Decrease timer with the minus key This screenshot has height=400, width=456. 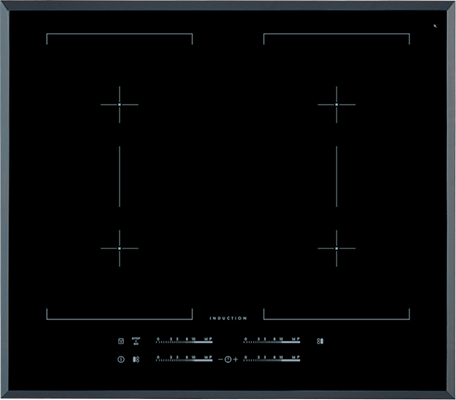coord(220,359)
